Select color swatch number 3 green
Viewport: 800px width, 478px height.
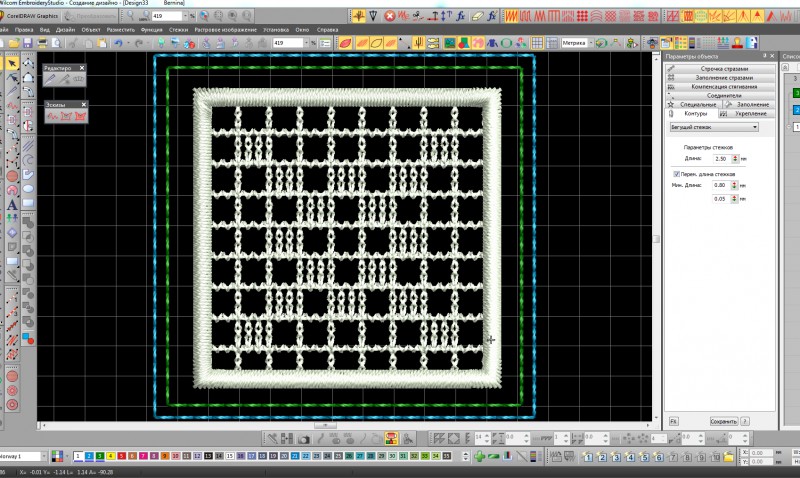99,456
